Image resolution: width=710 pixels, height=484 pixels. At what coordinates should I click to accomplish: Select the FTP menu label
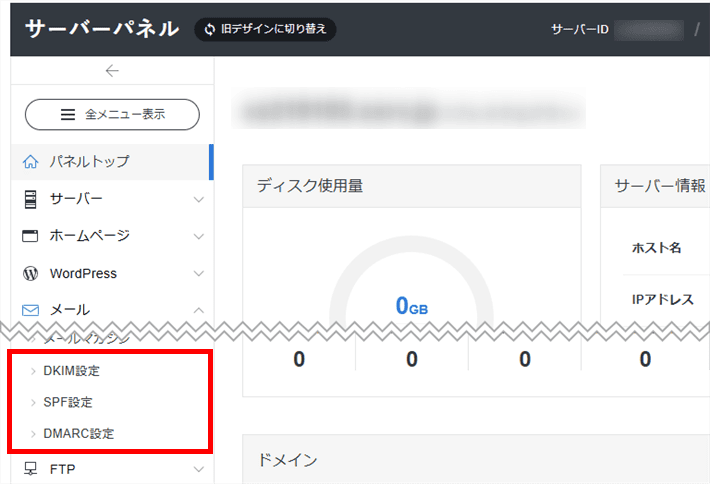click(x=62, y=469)
